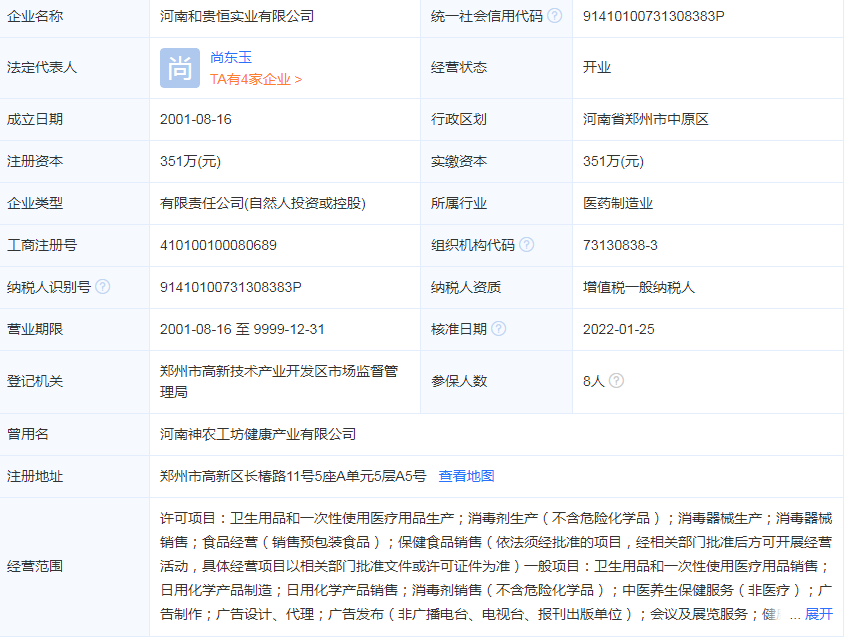This screenshot has width=857, height=640.
Task: Click the 企业名称 label
Action: tap(35, 16)
